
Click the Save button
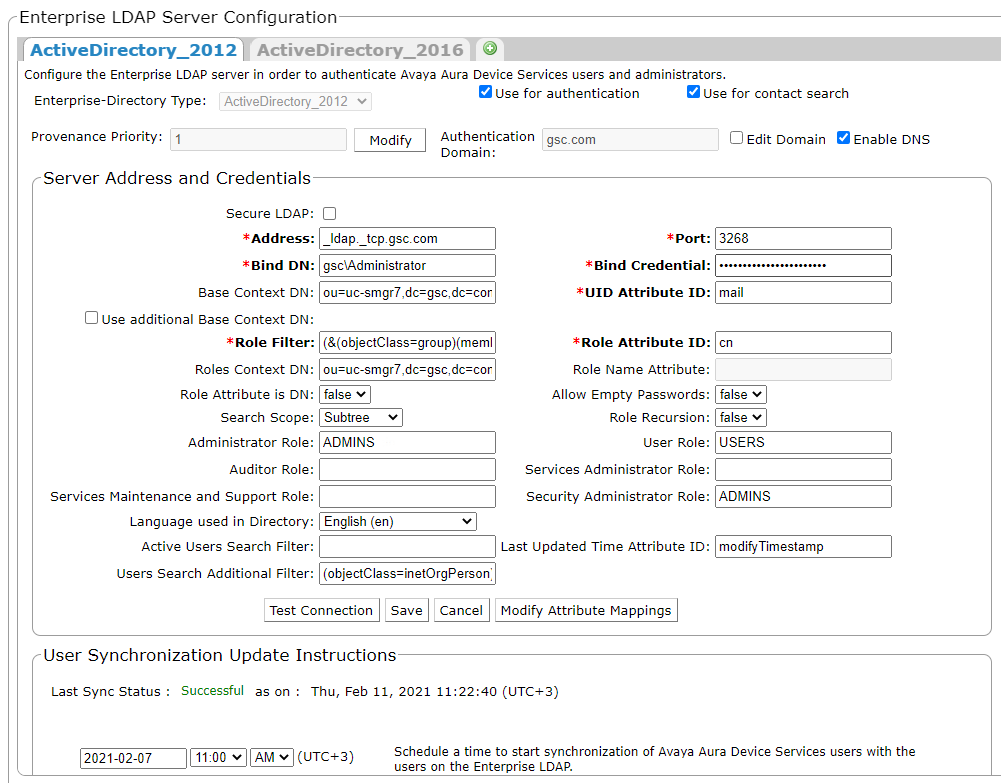[x=407, y=610]
